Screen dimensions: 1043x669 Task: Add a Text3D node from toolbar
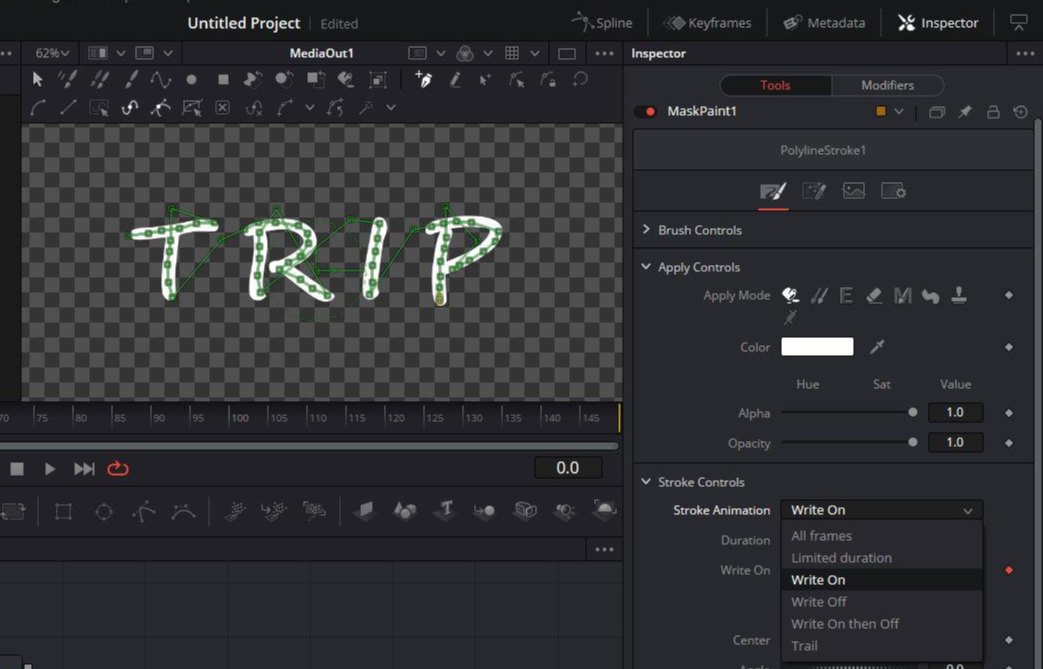(445, 511)
